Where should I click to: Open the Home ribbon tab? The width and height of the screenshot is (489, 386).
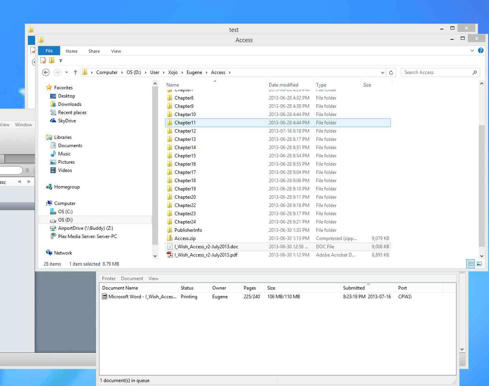tap(71, 51)
